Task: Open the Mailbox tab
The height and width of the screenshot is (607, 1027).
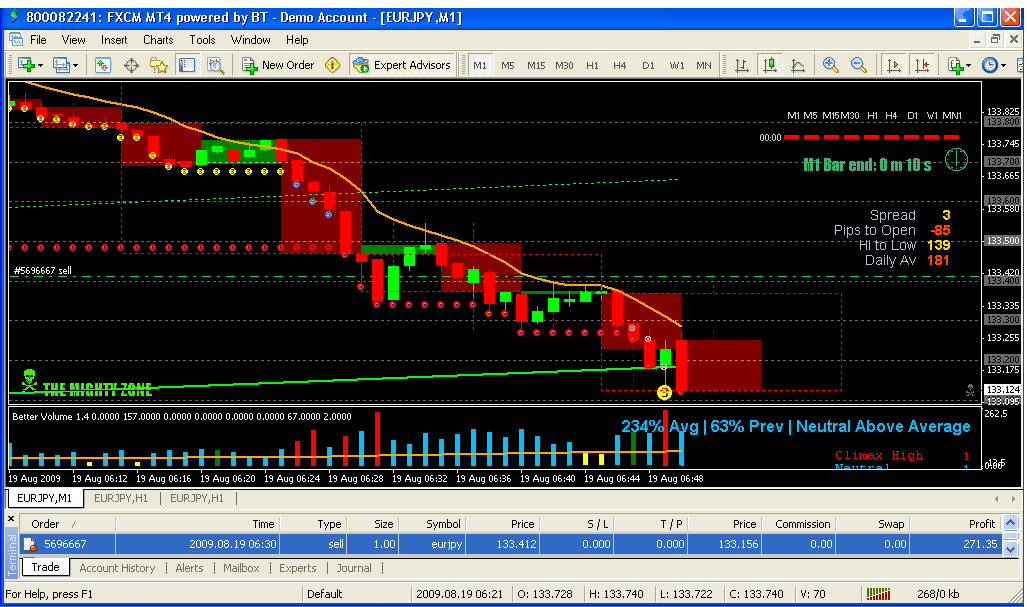Action: 241,568
